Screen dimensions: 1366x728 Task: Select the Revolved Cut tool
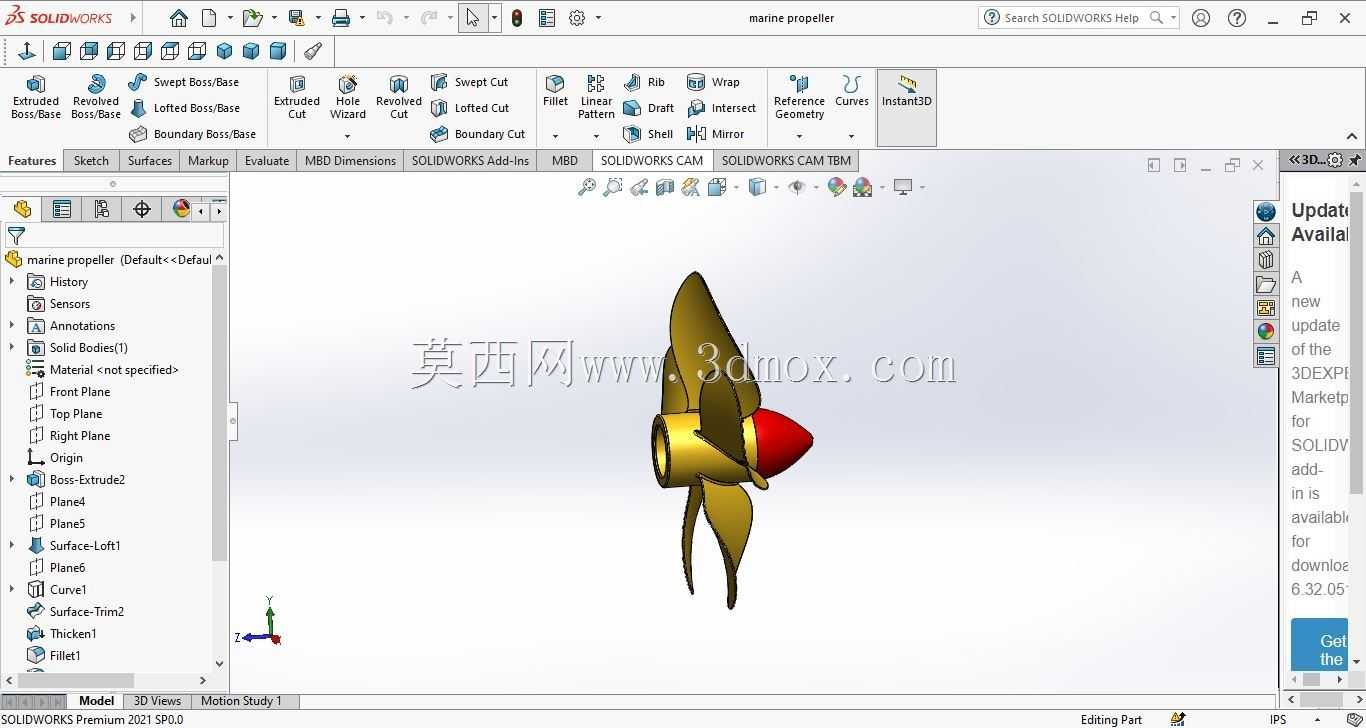(399, 97)
